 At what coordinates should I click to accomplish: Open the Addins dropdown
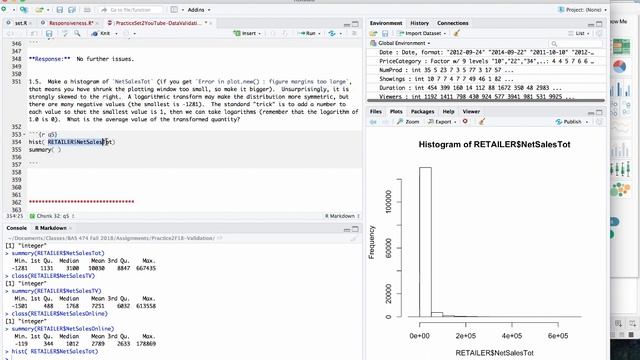(x=199, y=9)
